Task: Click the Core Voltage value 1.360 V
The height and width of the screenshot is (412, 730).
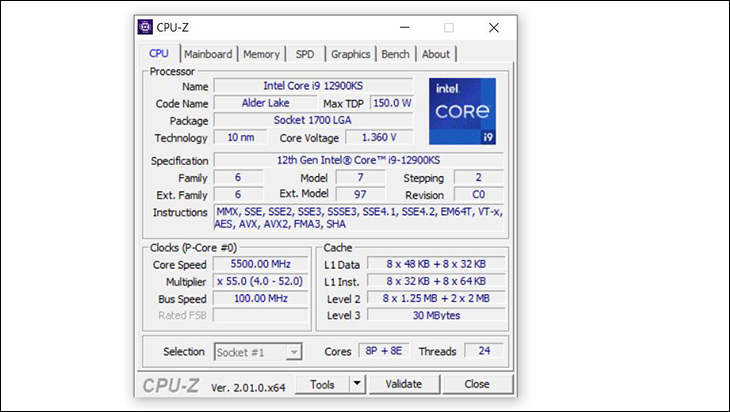Action: coord(379,137)
